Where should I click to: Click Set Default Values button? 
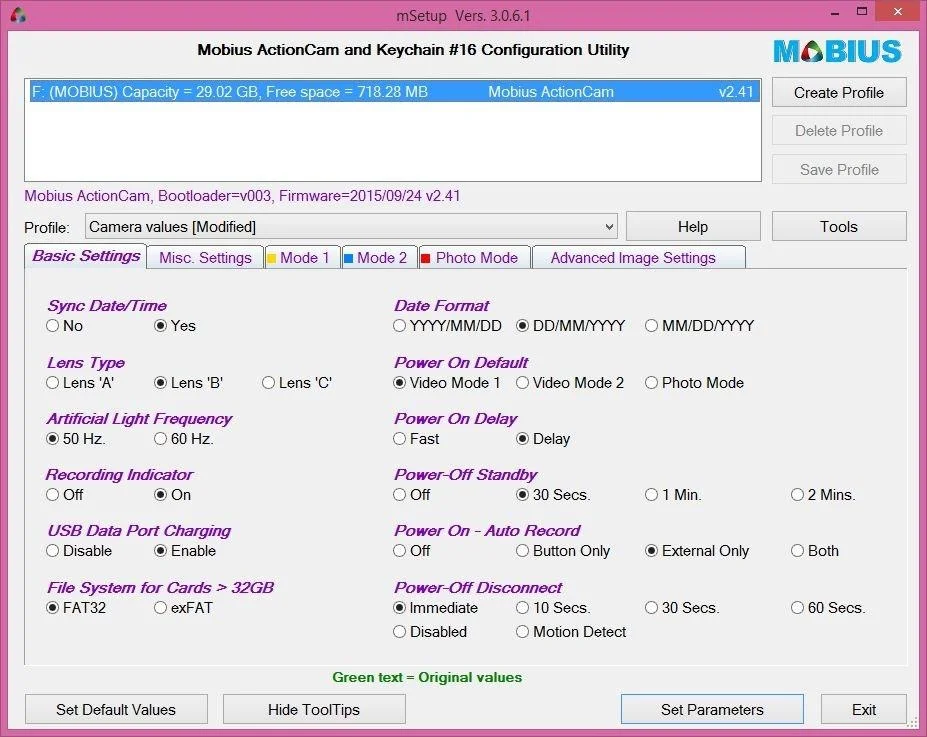(116, 709)
